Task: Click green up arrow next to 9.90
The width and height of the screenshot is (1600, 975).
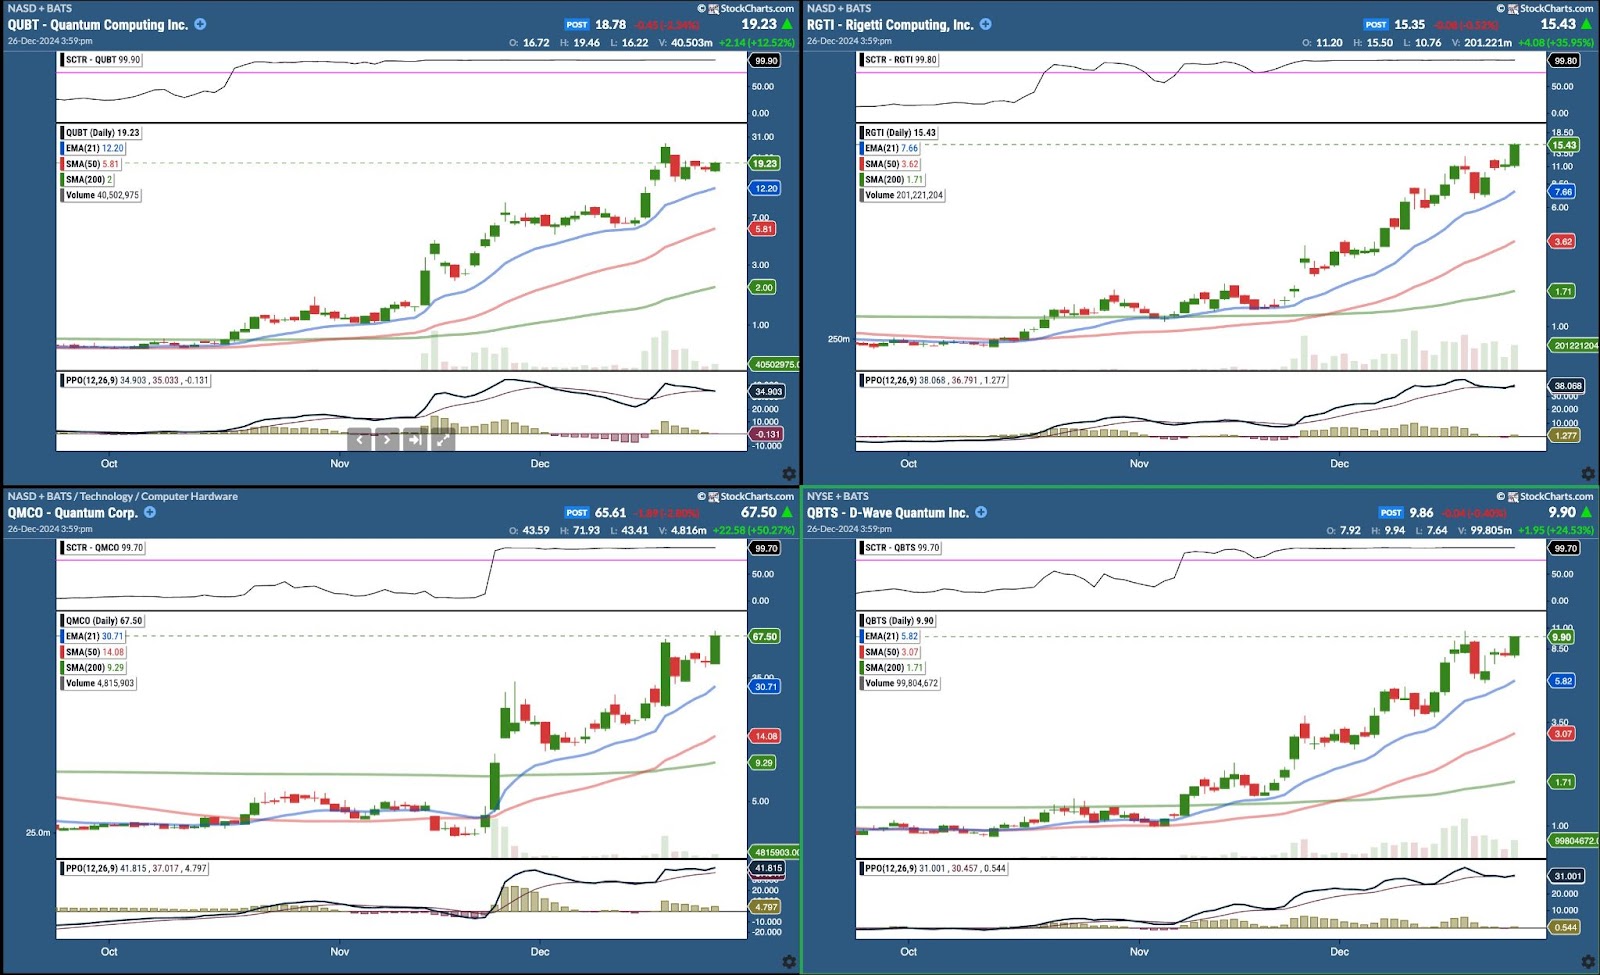Action: [x=1587, y=512]
